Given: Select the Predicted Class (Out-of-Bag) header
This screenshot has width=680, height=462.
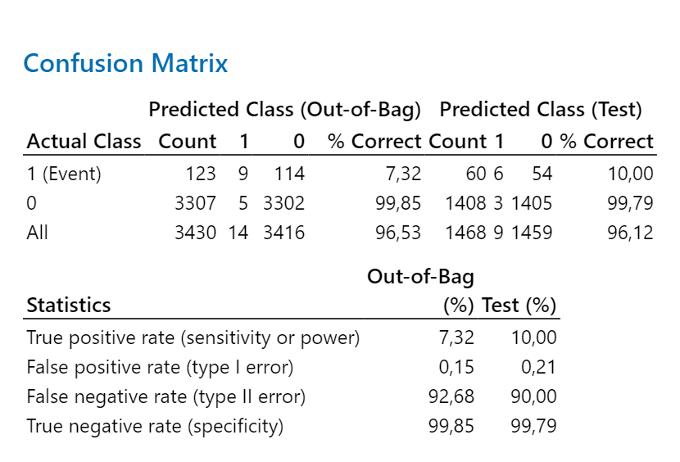Looking at the screenshot, I should pyautogui.click(x=284, y=110).
